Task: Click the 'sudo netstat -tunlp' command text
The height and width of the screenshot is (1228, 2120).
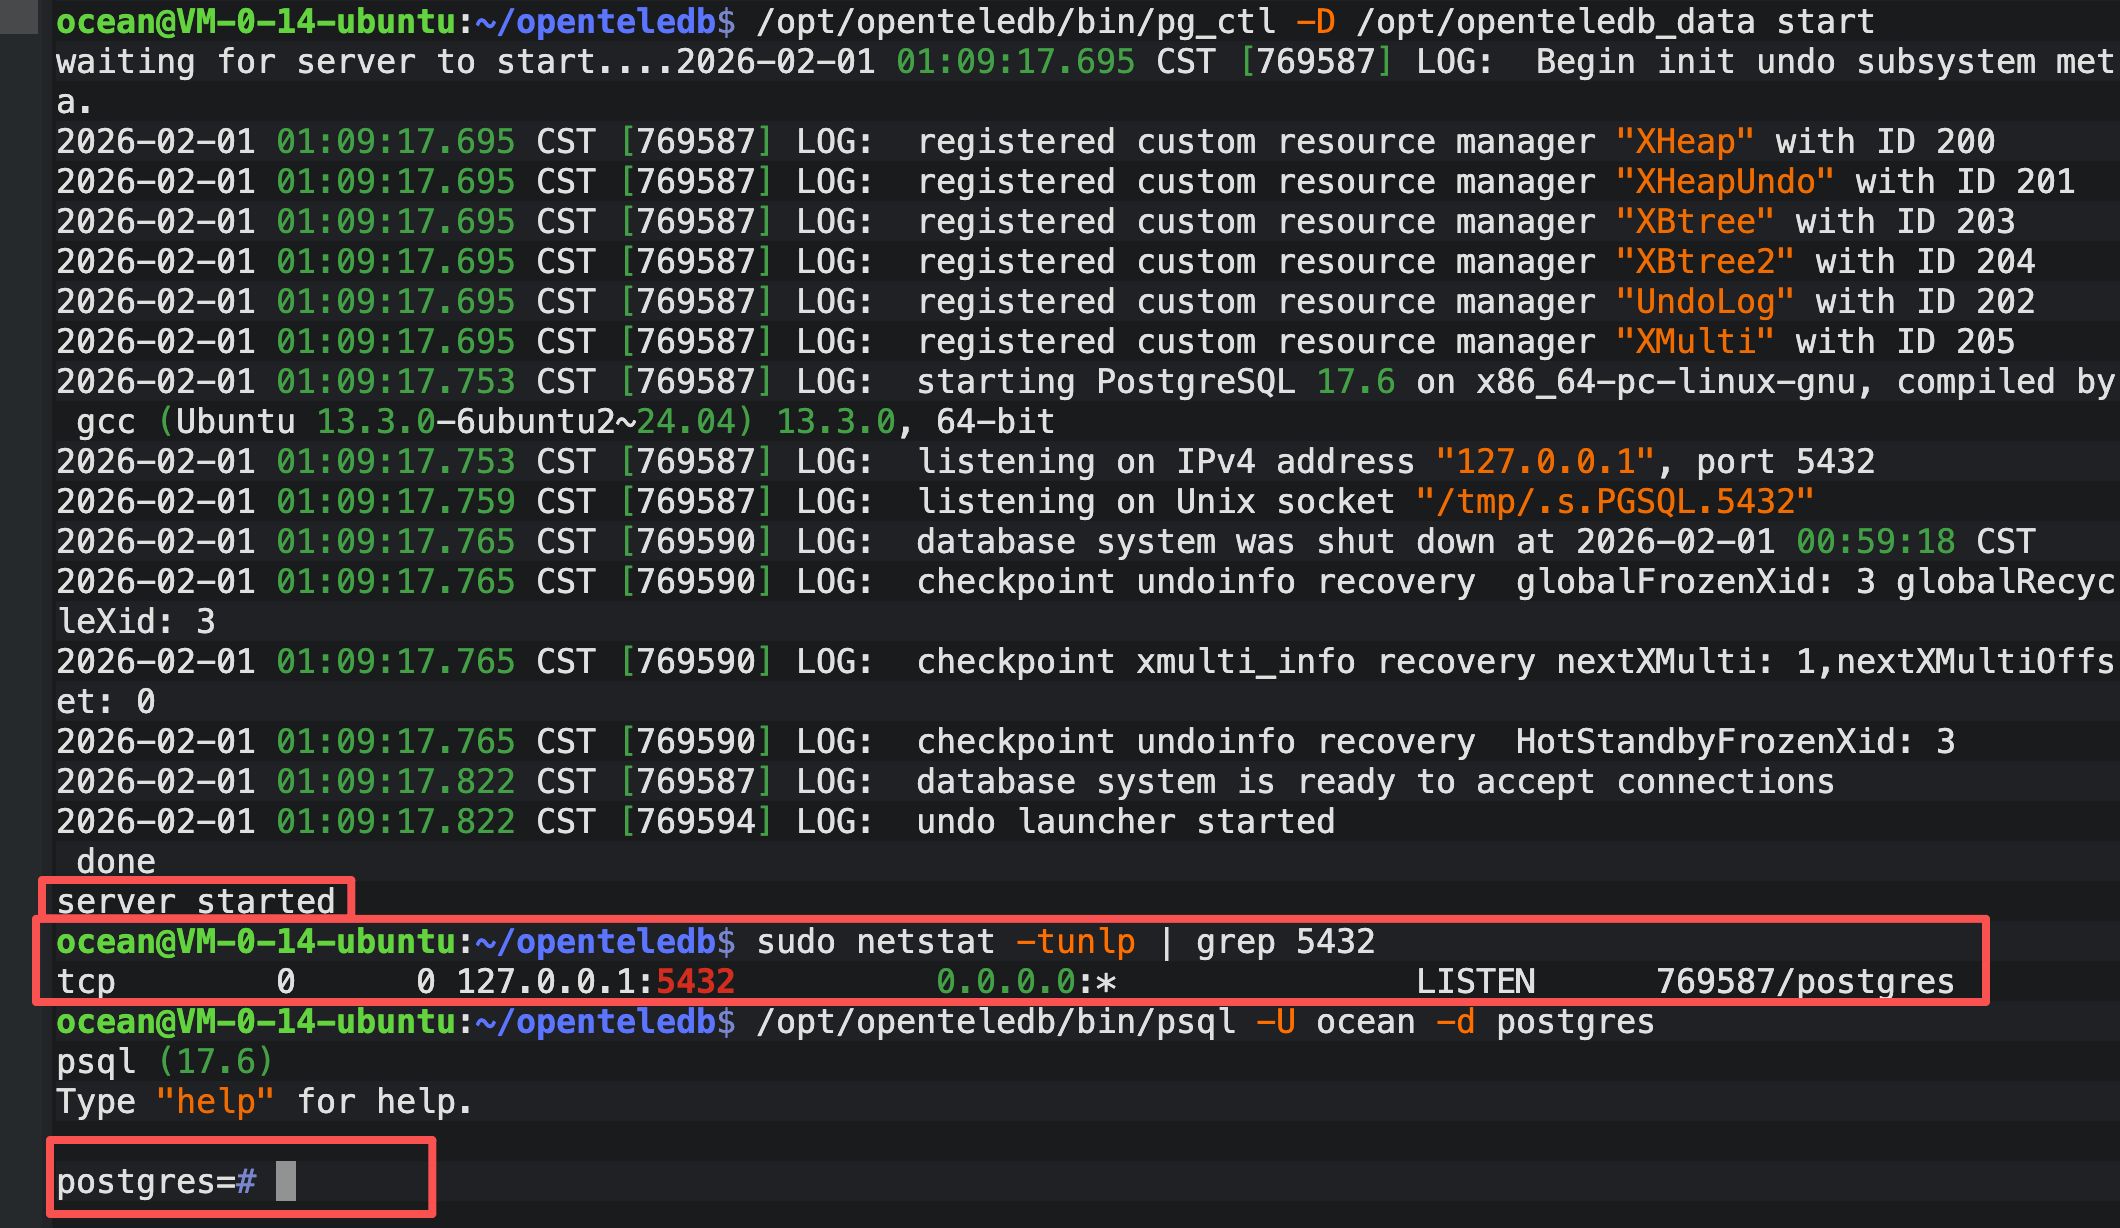Action: [945, 941]
